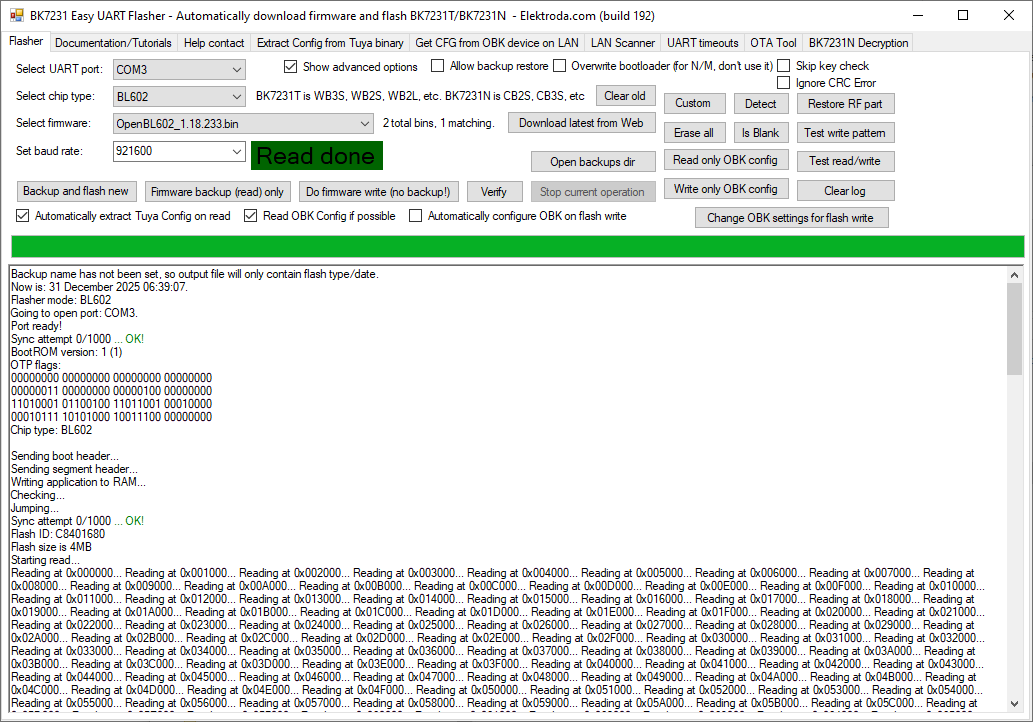Image resolution: width=1033 pixels, height=722 pixels.
Task: Open the UART timeouts tab
Action: tap(702, 43)
